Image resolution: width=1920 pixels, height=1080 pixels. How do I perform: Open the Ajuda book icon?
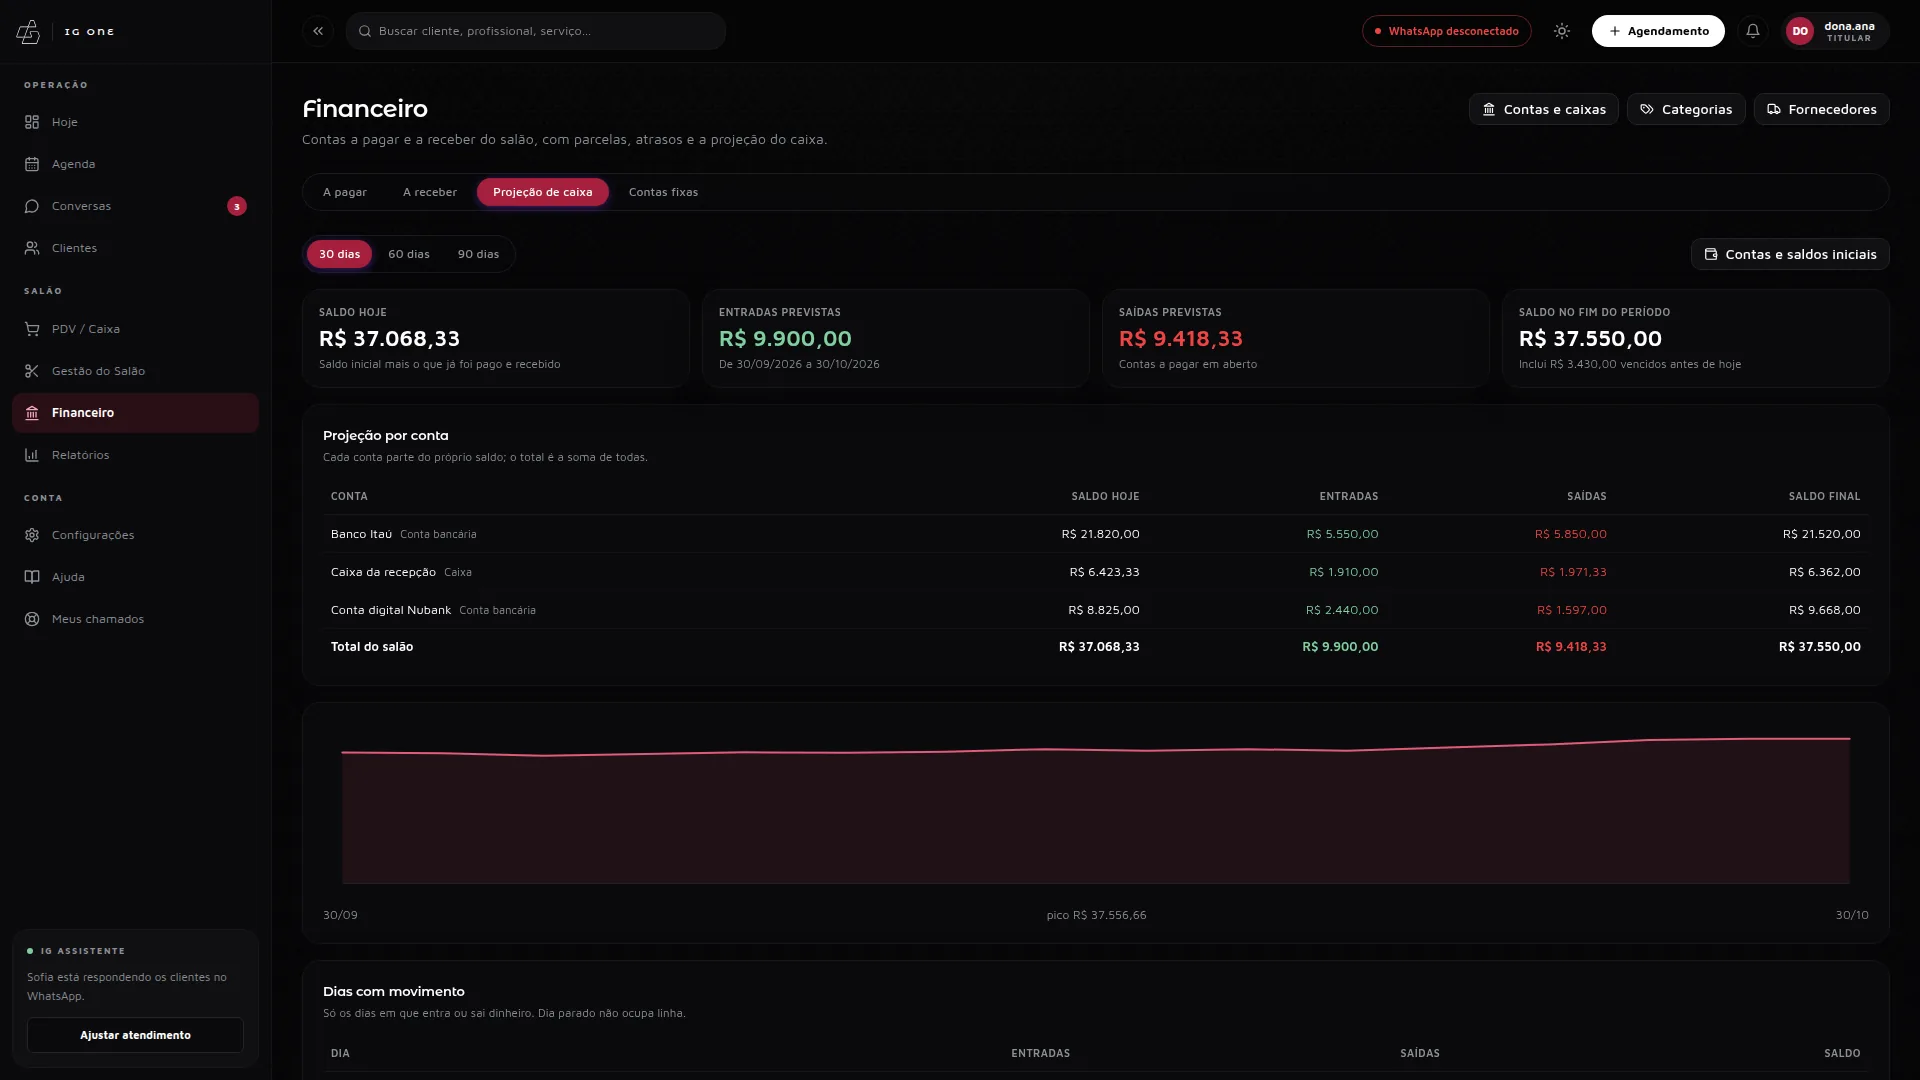click(32, 577)
